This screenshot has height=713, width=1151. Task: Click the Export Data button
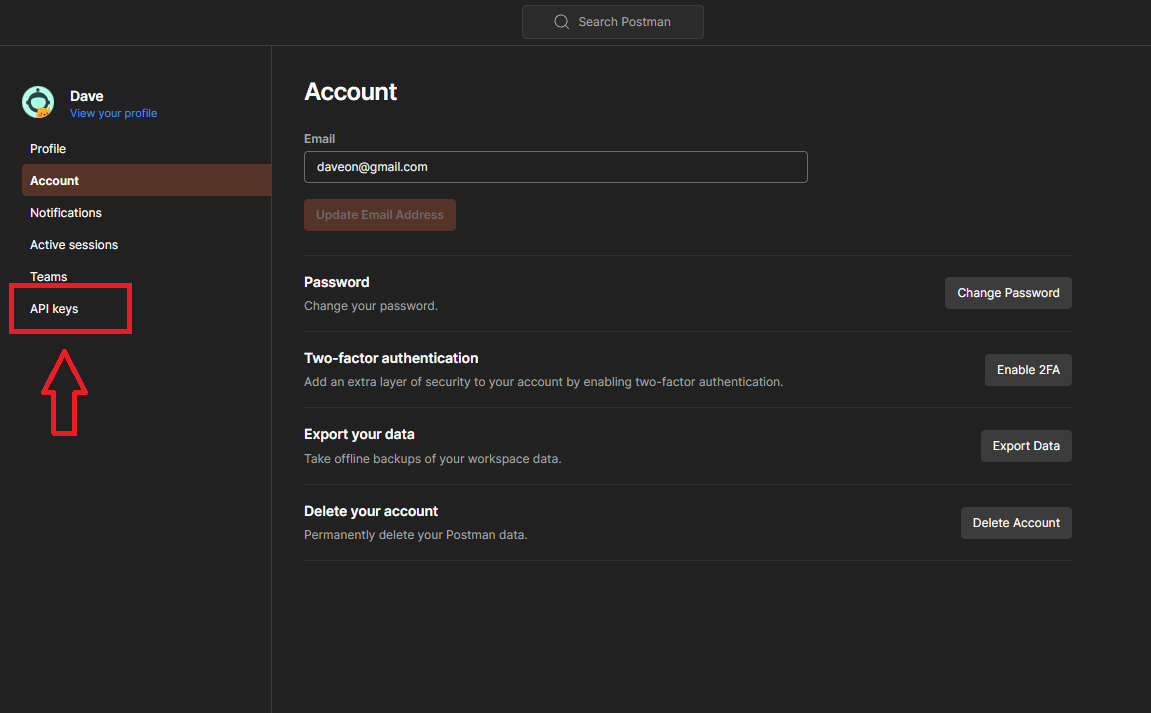click(x=1025, y=446)
